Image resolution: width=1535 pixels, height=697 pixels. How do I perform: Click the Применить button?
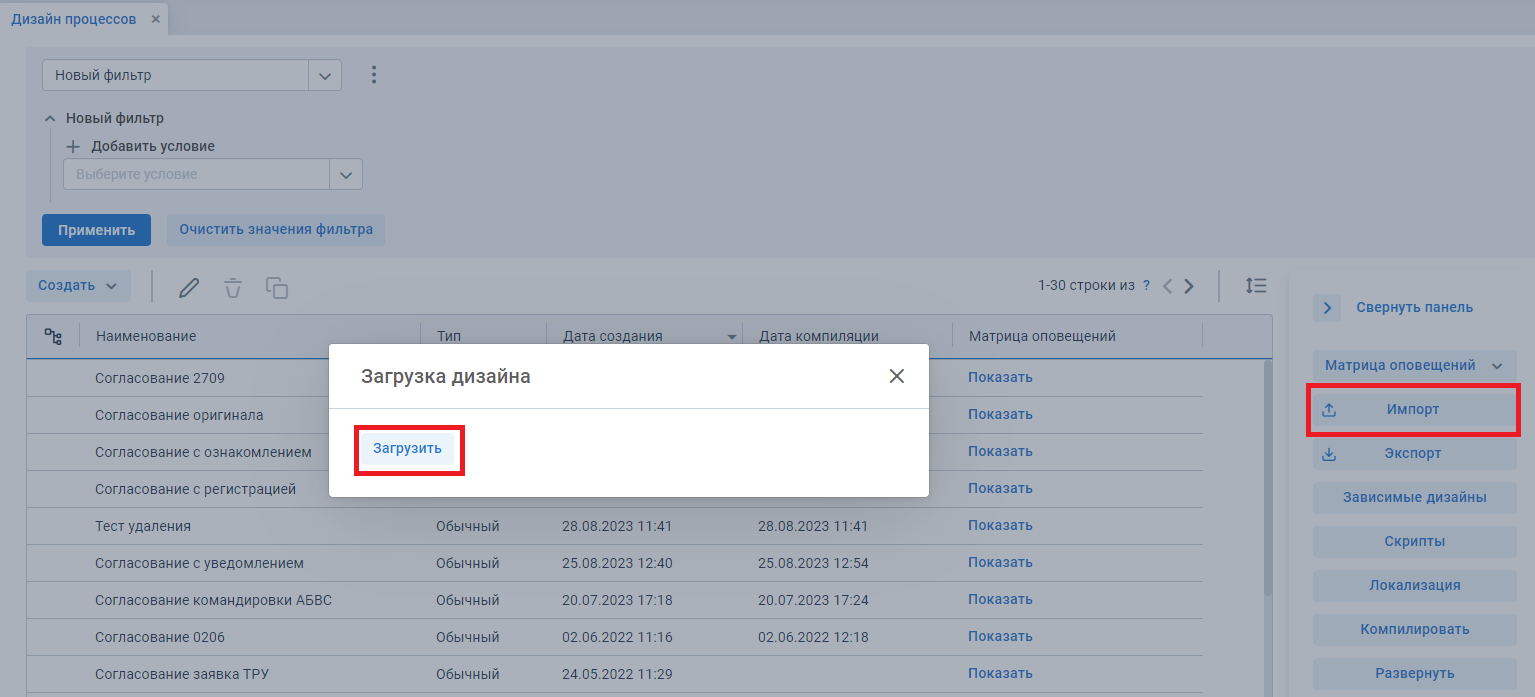96,230
